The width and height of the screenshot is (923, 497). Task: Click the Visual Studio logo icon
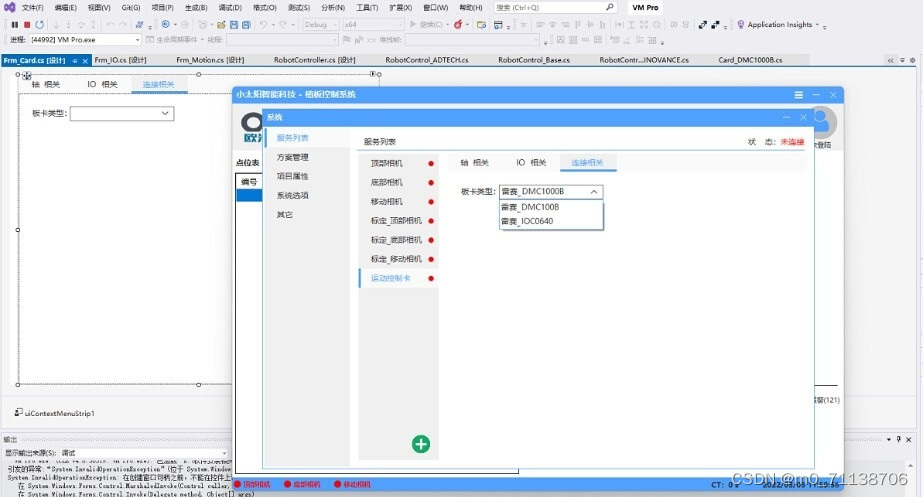pyautogui.click(x=9, y=8)
